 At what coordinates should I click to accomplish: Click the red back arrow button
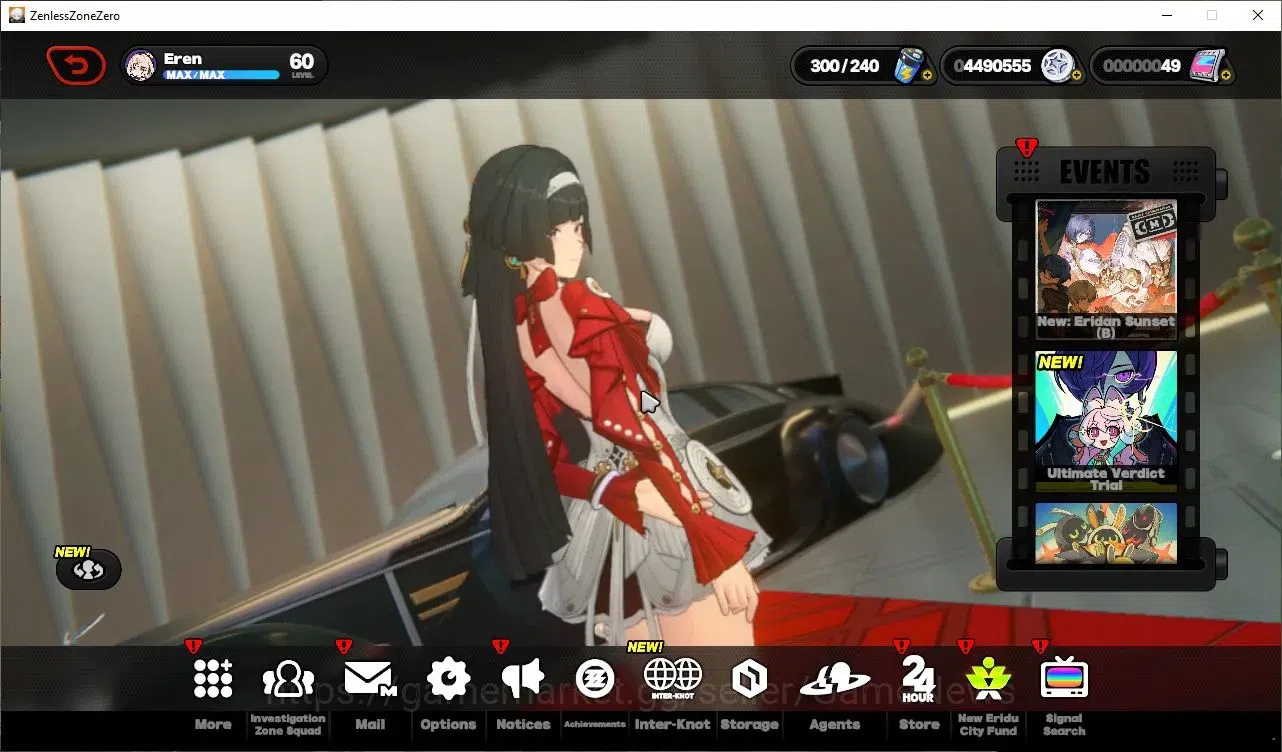tap(76, 66)
